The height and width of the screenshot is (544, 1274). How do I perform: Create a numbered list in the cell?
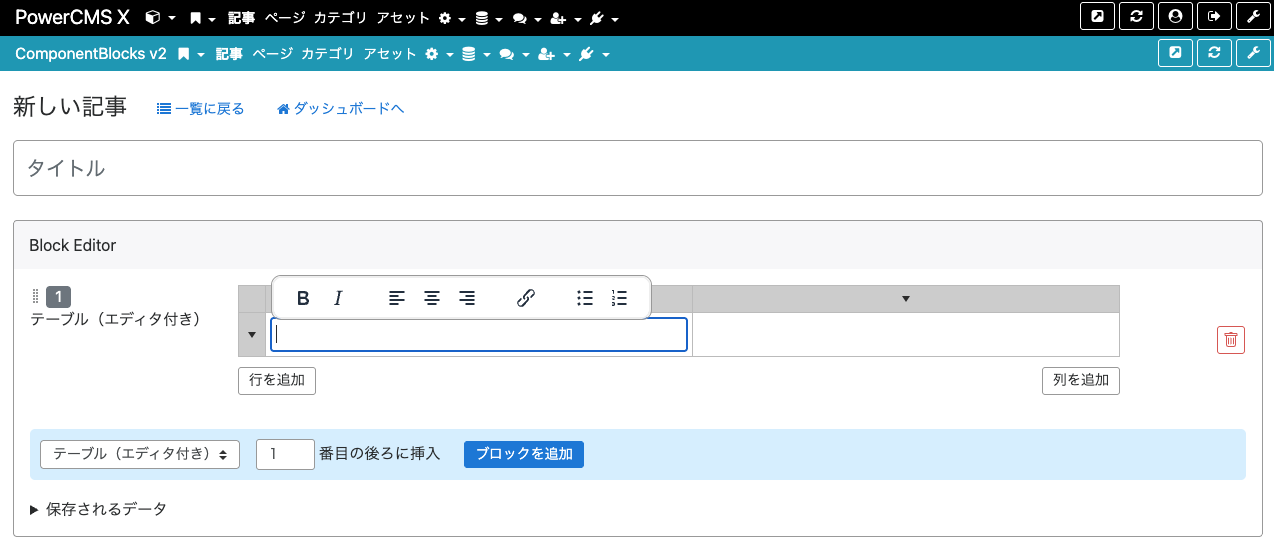pyautogui.click(x=619, y=298)
